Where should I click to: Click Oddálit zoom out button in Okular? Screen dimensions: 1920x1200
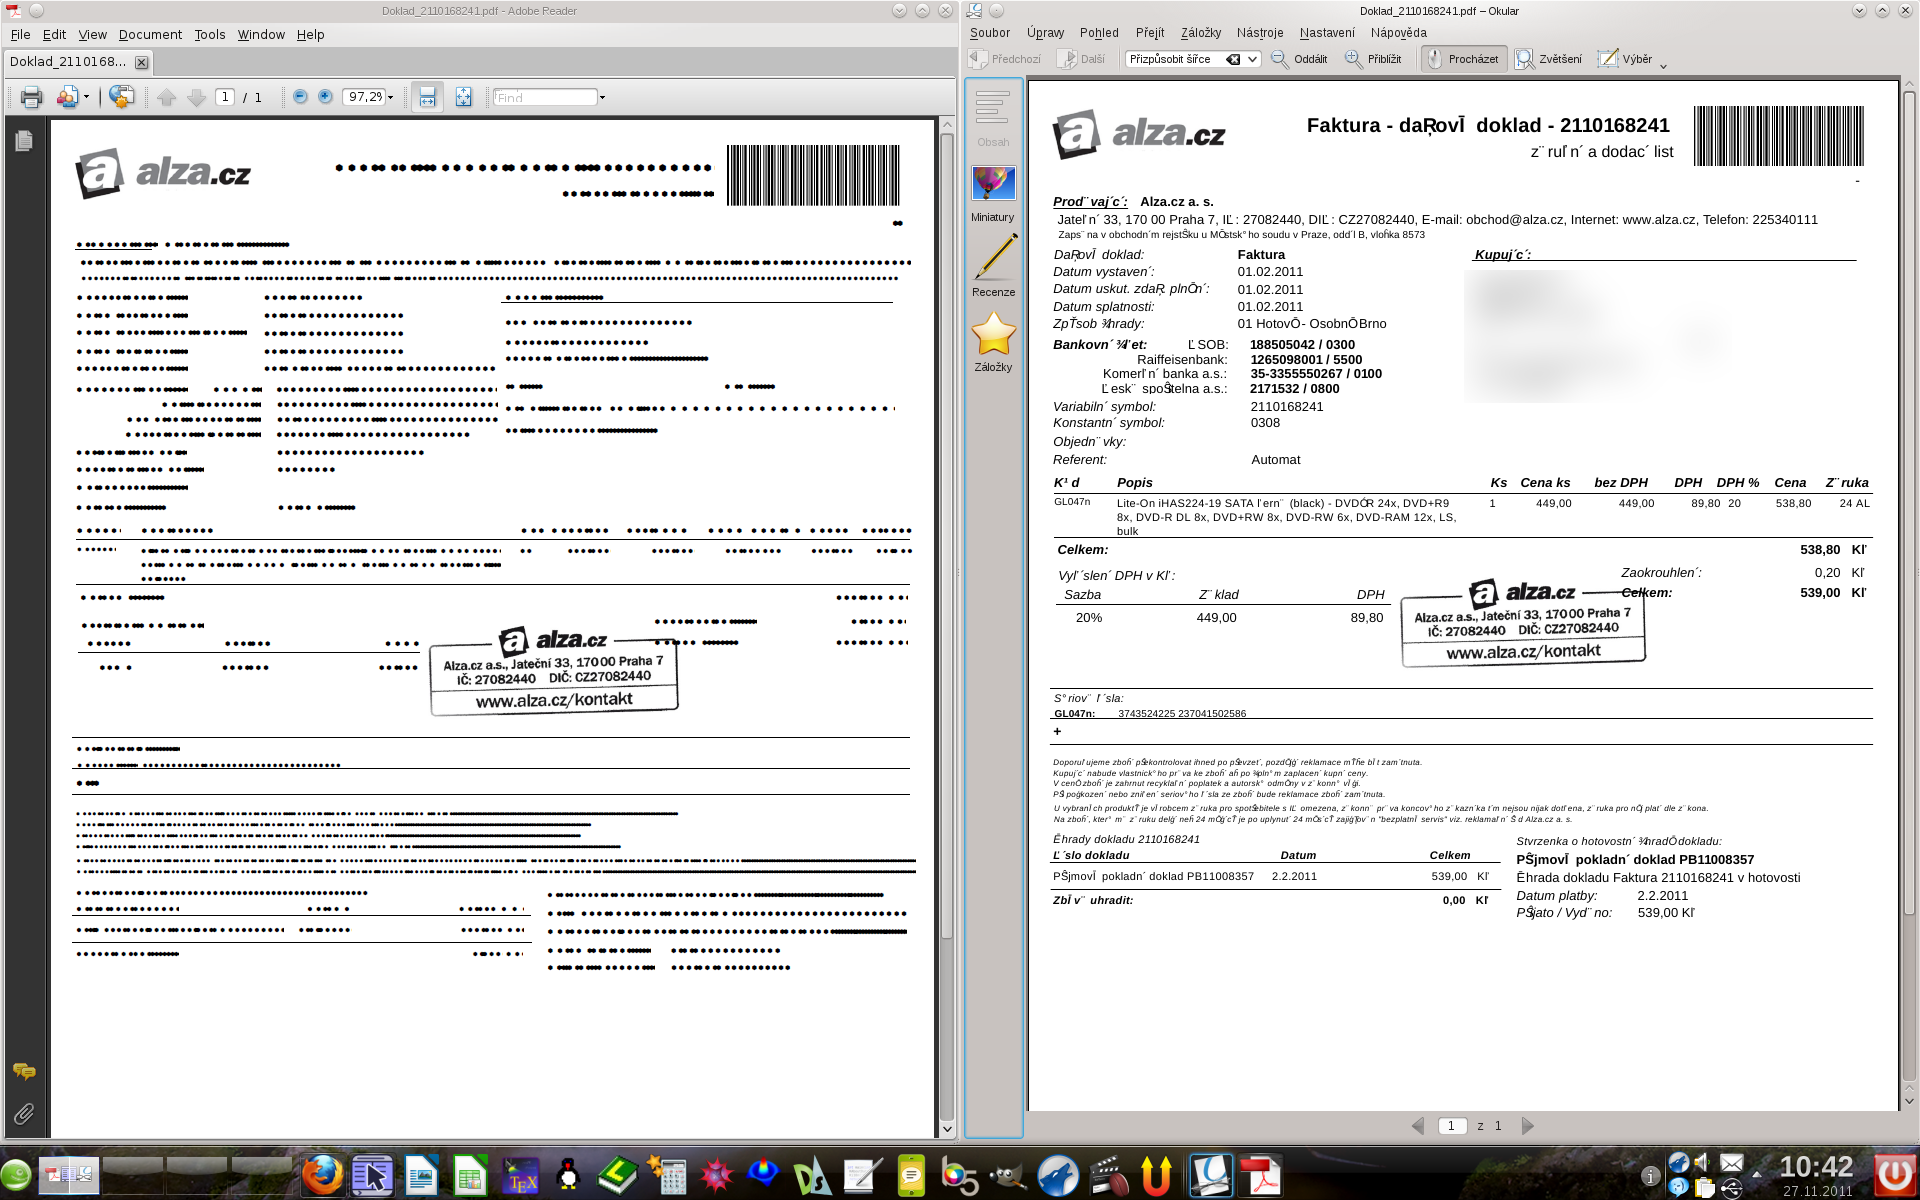click(x=1299, y=59)
